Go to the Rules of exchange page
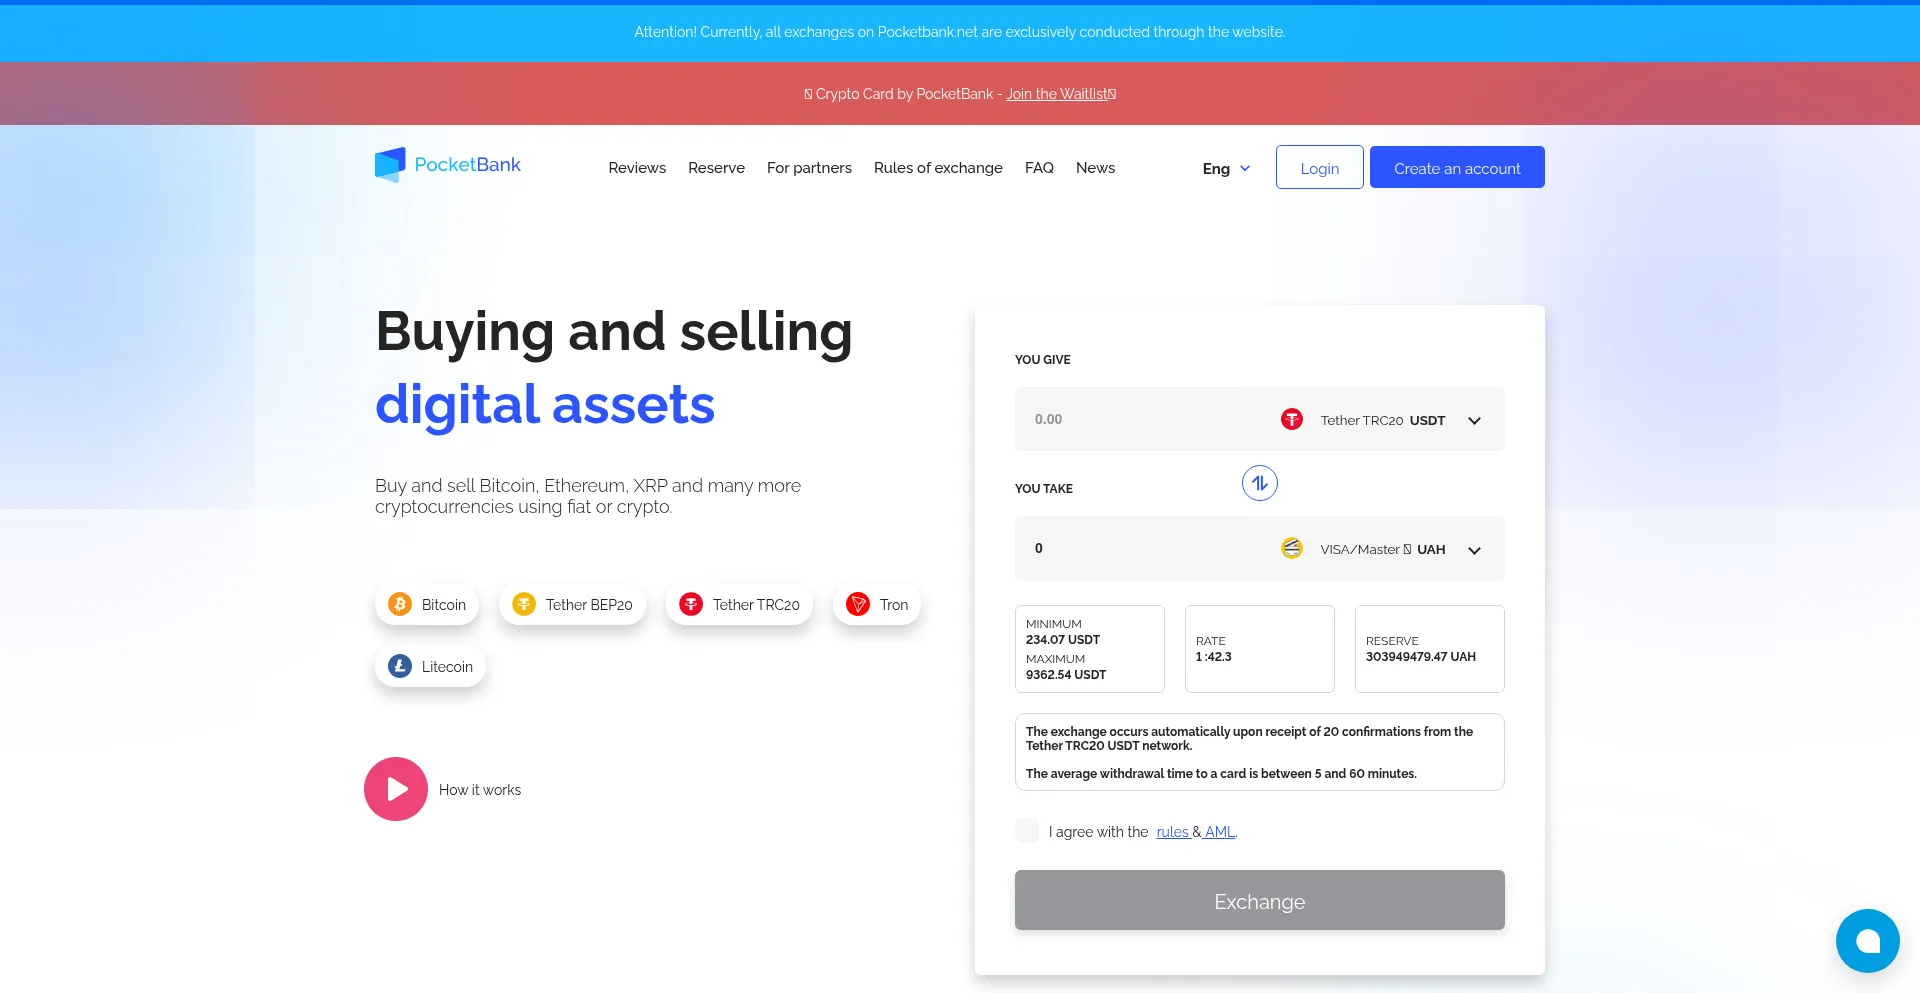The image size is (1920, 993). 938,168
